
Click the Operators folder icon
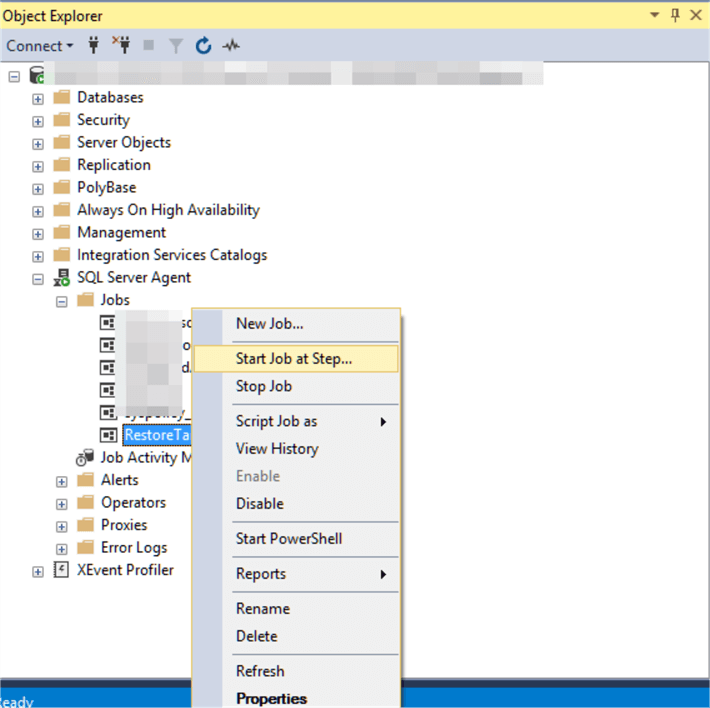click(86, 502)
